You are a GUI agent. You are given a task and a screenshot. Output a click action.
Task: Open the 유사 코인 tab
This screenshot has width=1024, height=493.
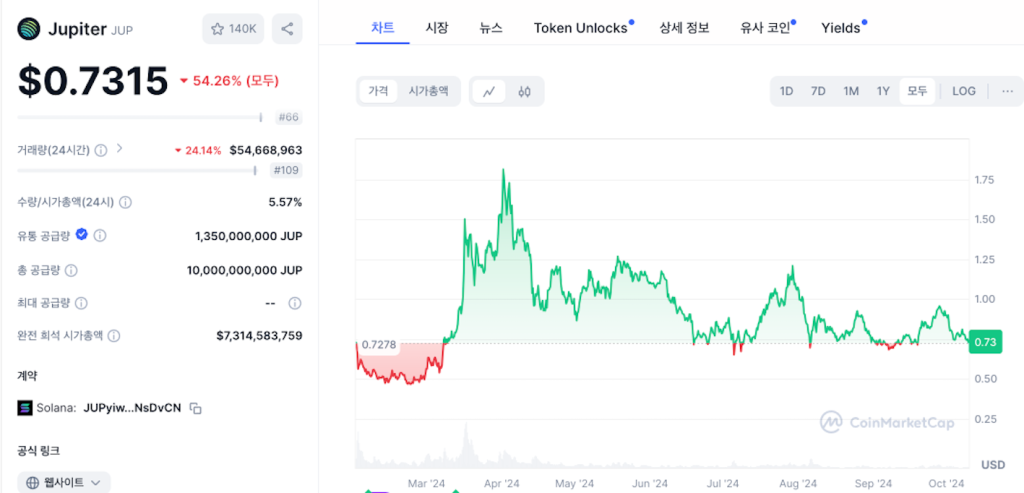767,28
